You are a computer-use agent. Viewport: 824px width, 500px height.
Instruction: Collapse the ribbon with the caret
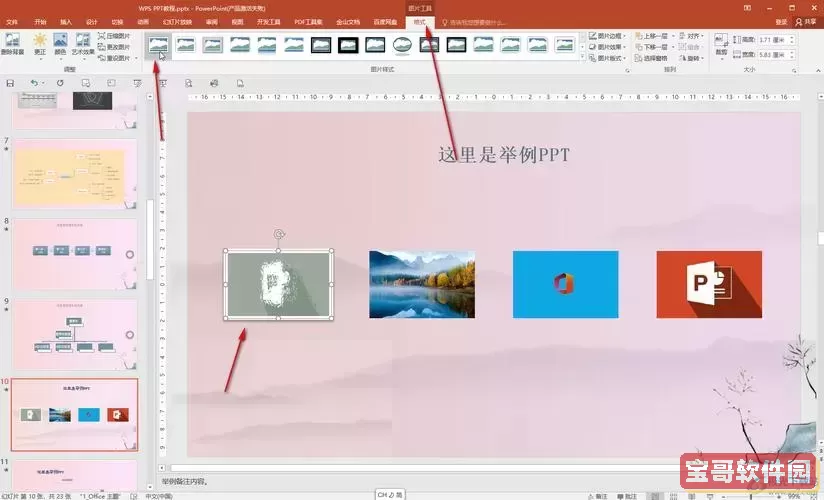coord(818,70)
